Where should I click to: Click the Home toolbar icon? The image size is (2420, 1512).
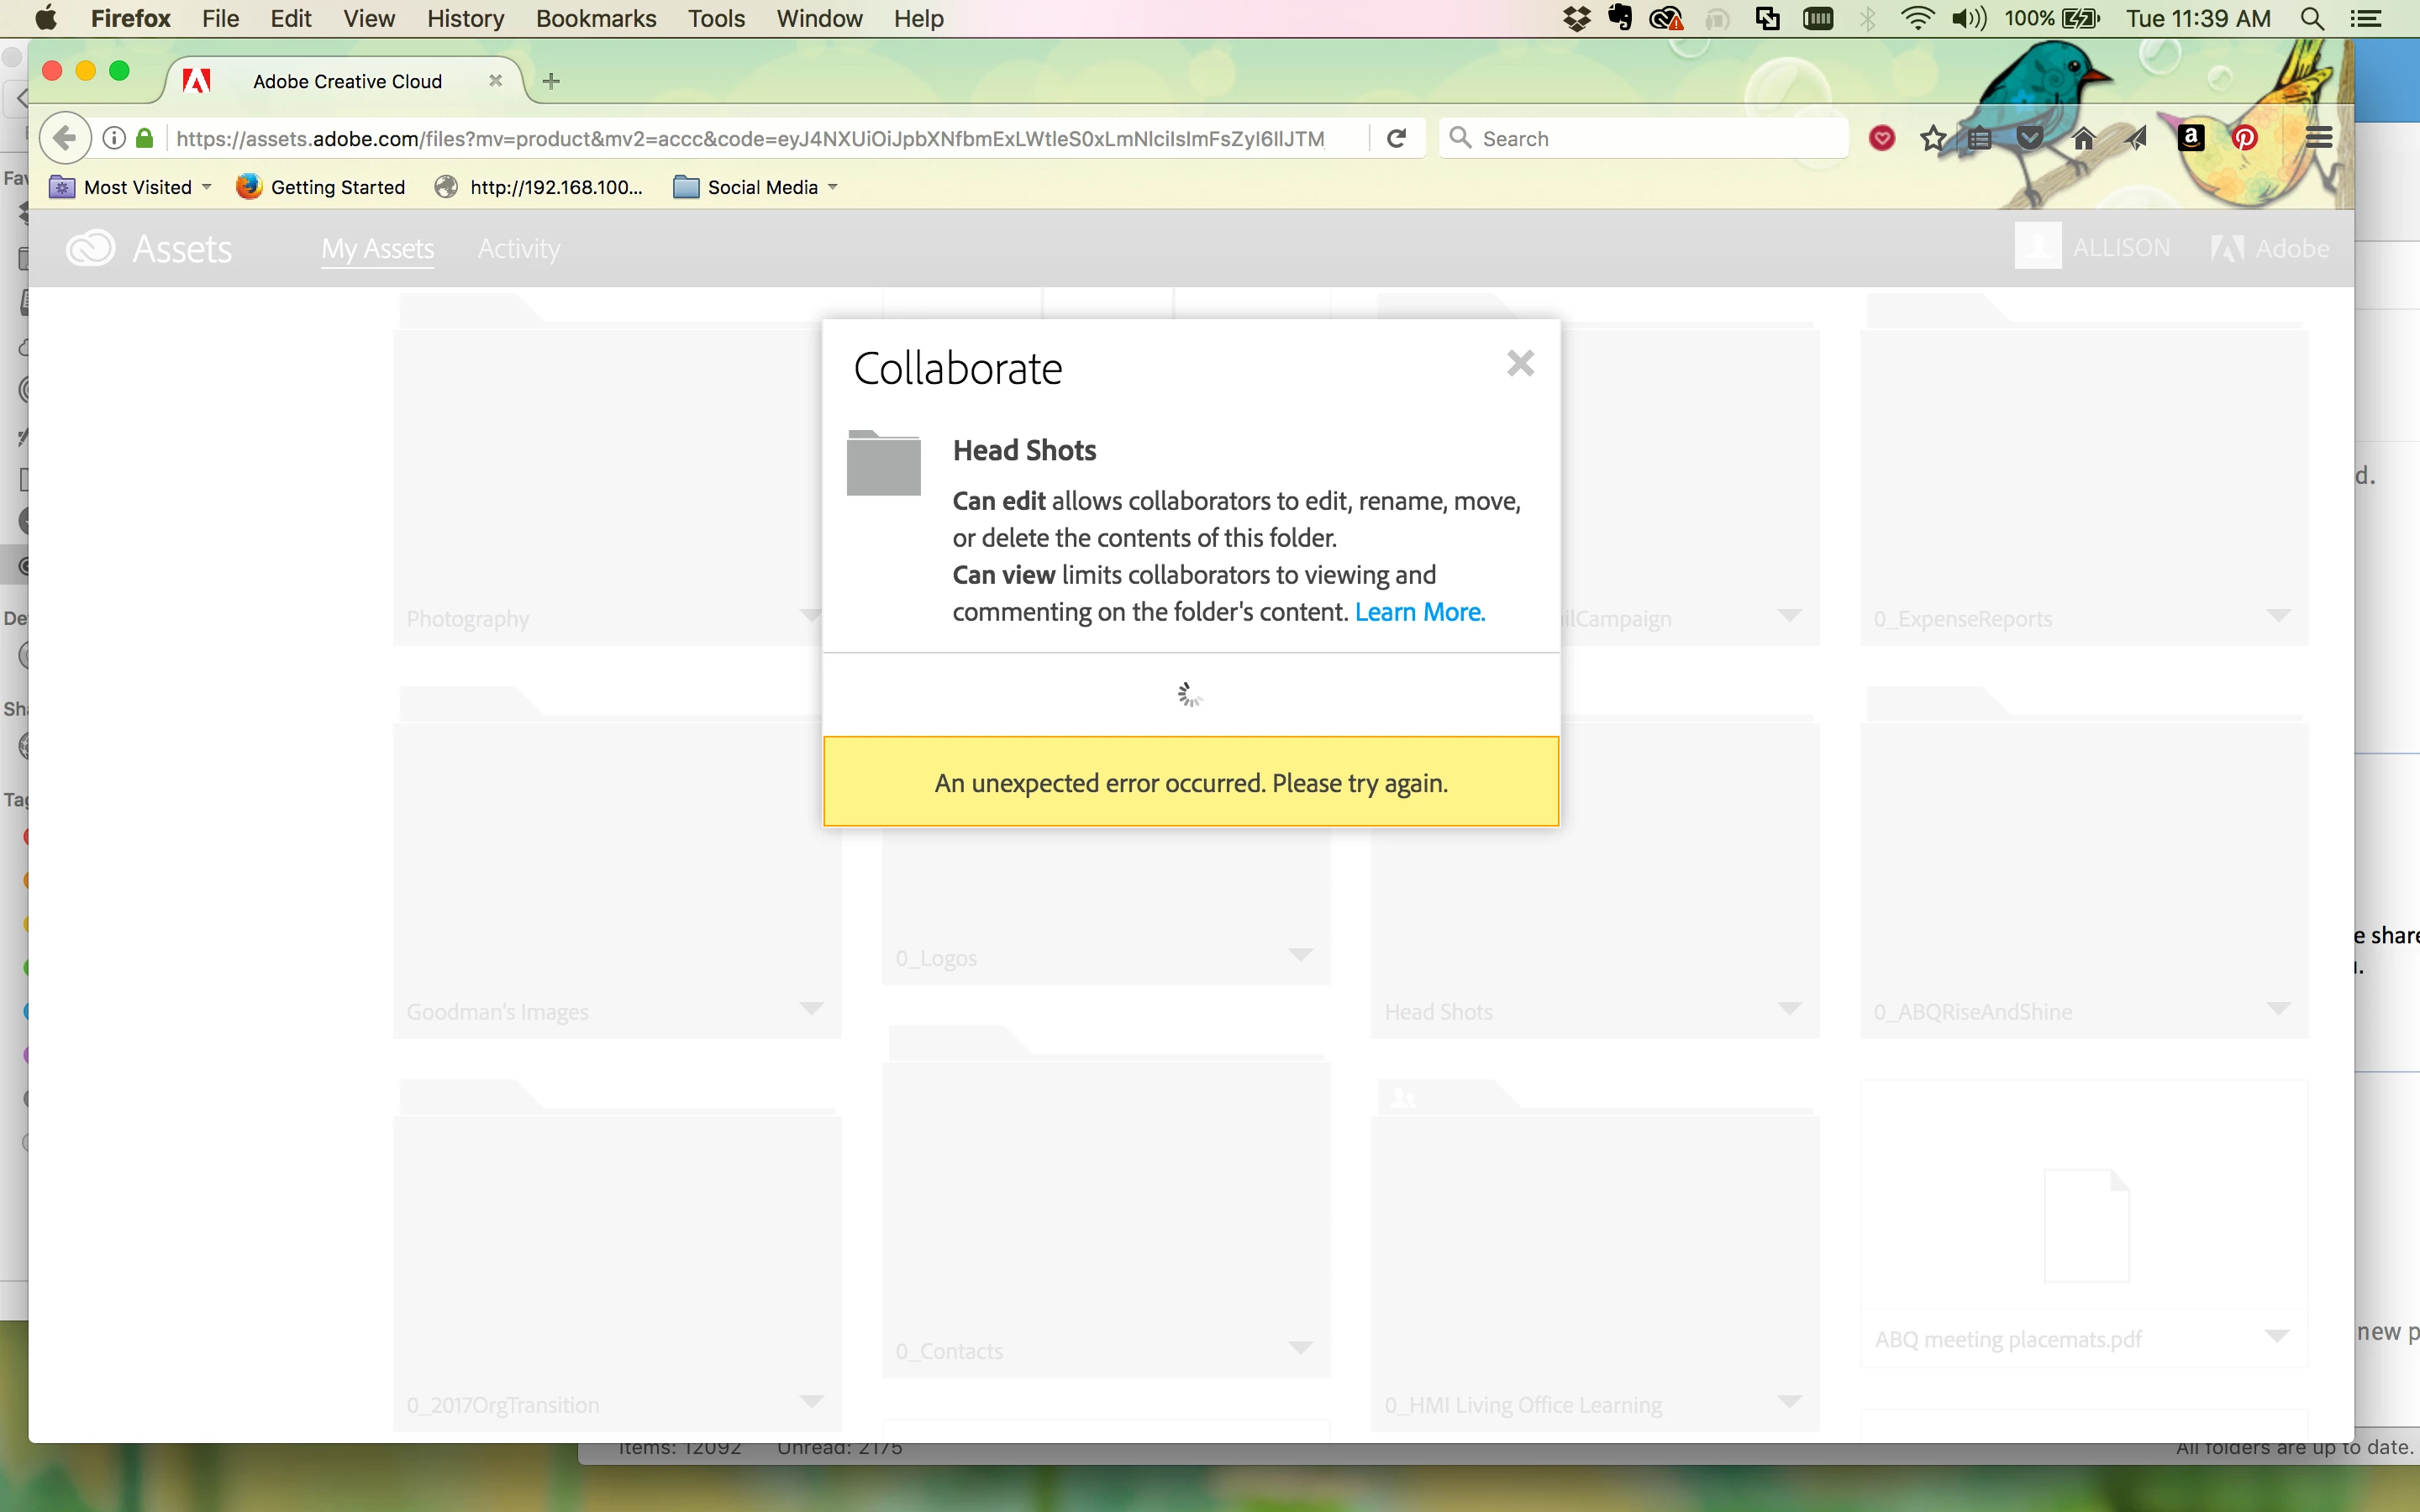2084,138
